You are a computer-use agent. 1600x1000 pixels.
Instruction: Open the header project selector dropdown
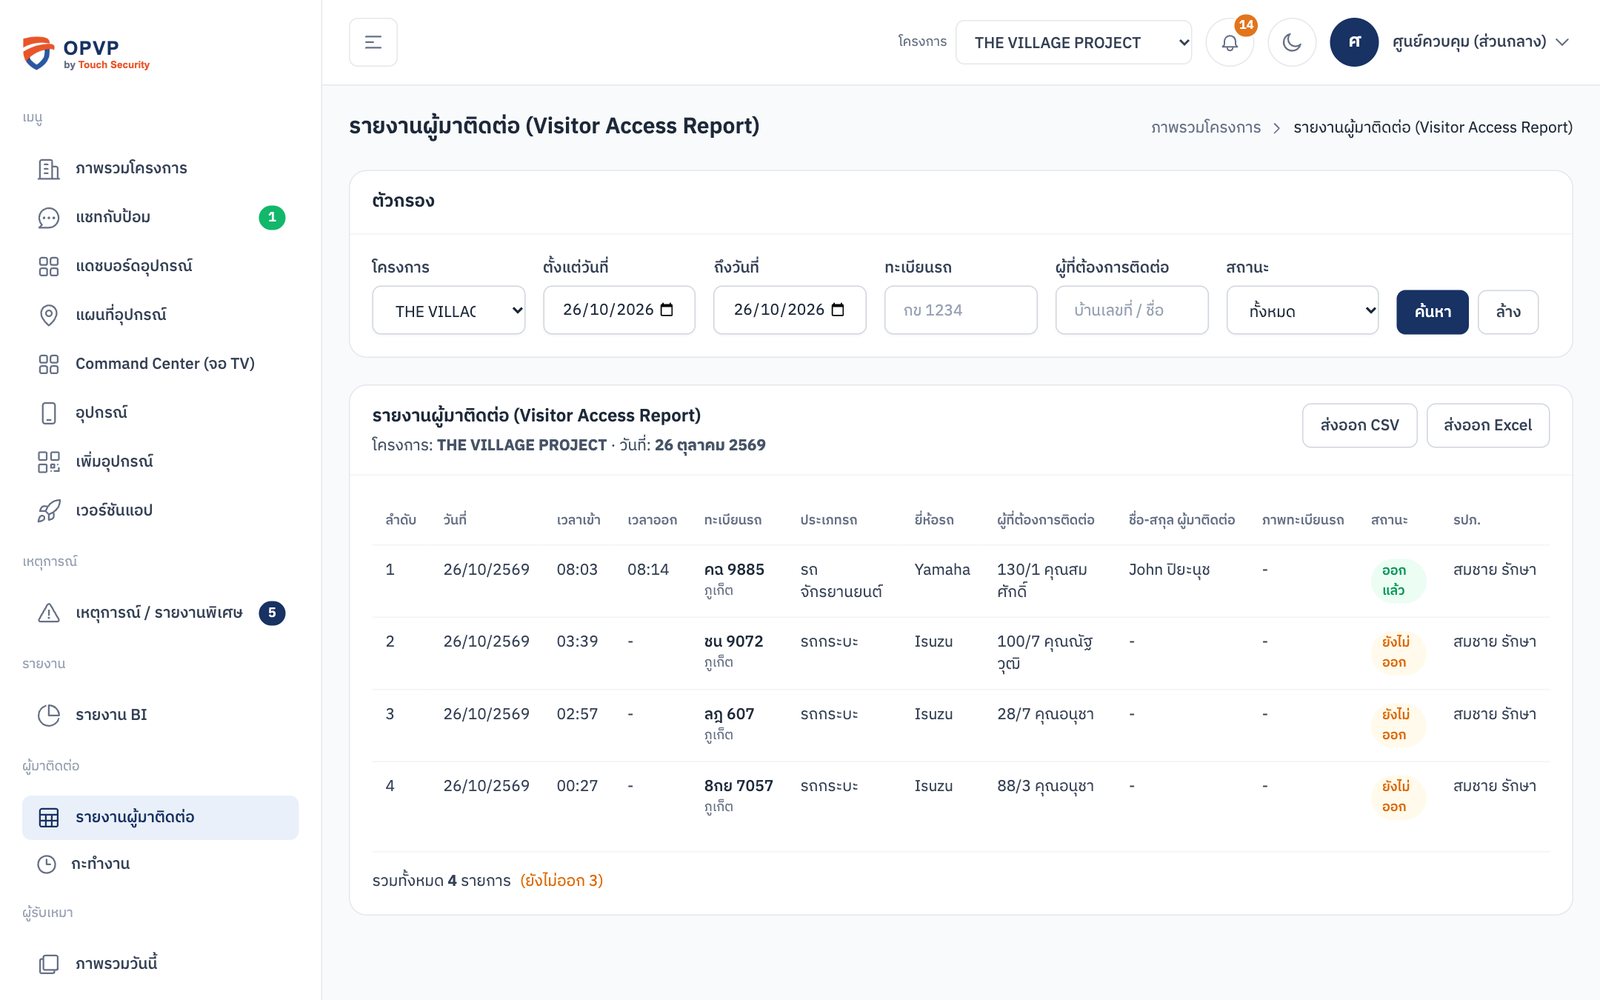click(x=1073, y=42)
